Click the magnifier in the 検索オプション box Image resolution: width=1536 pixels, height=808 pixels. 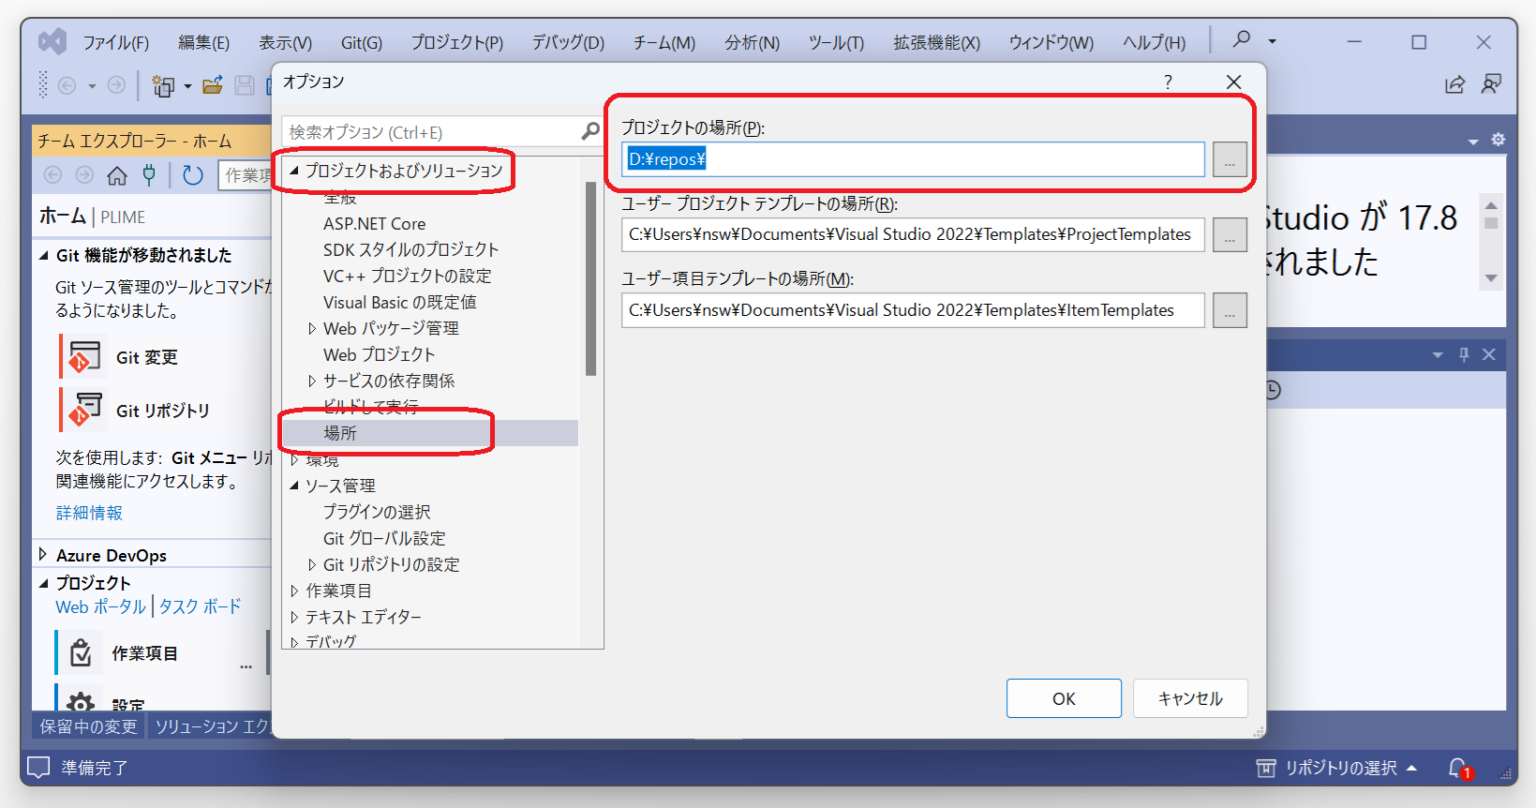point(590,131)
